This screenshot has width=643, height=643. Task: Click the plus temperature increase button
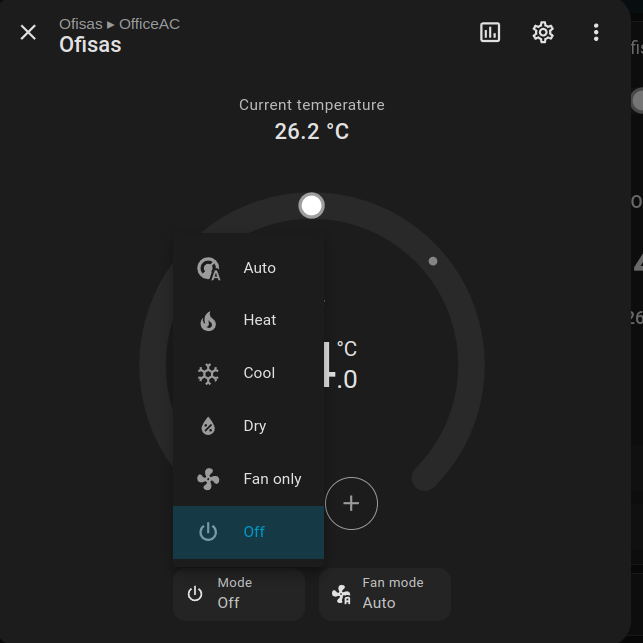pos(351,503)
